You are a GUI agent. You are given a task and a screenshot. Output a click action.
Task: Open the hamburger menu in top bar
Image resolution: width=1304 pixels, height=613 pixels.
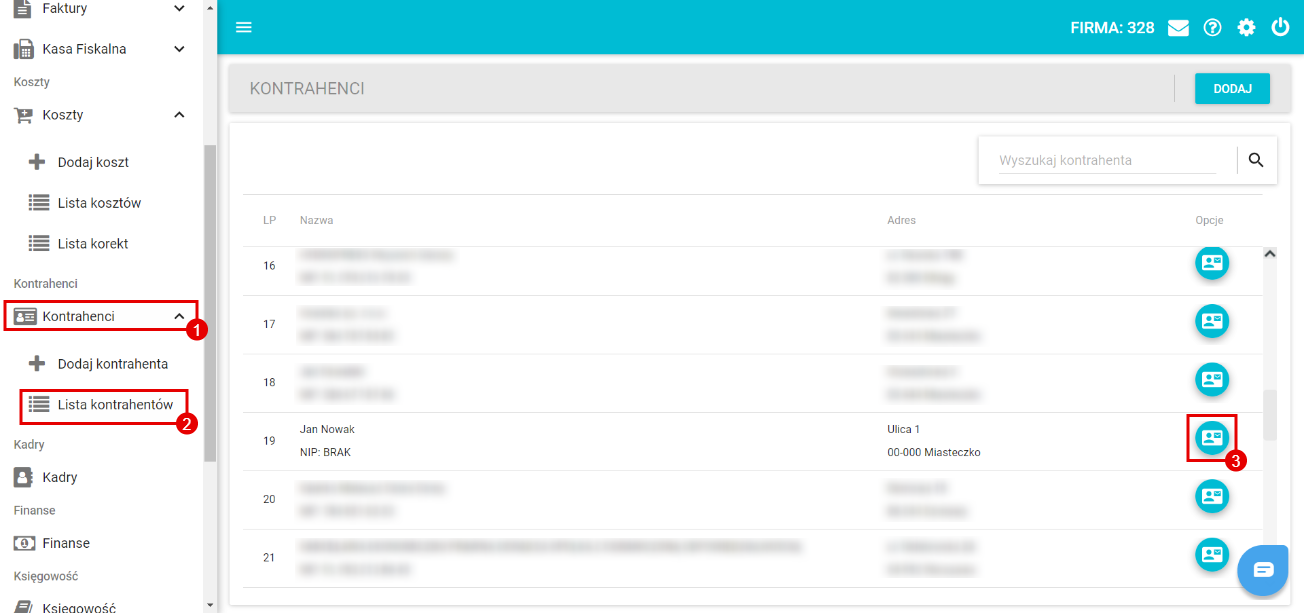[x=243, y=27]
